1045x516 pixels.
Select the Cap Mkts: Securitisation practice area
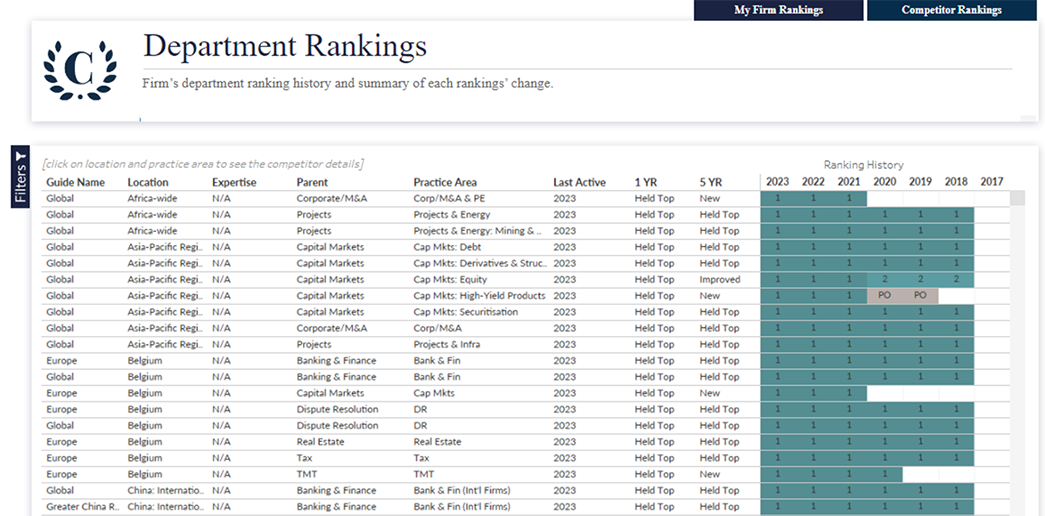pyautogui.click(x=466, y=312)
